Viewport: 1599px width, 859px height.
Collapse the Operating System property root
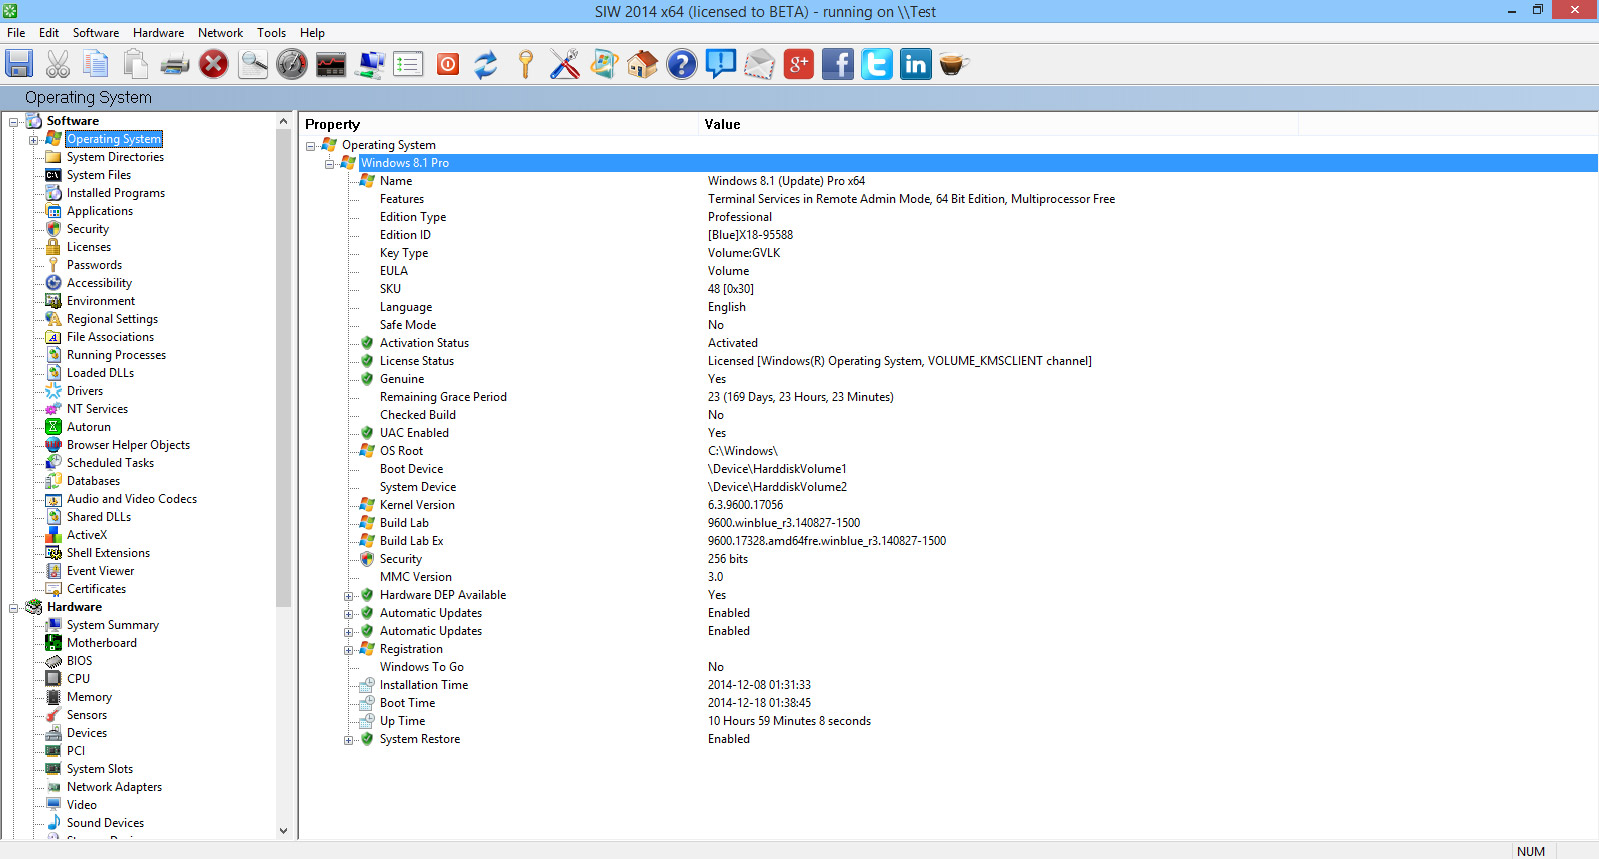pyautogui.click(x=311, y=146)
